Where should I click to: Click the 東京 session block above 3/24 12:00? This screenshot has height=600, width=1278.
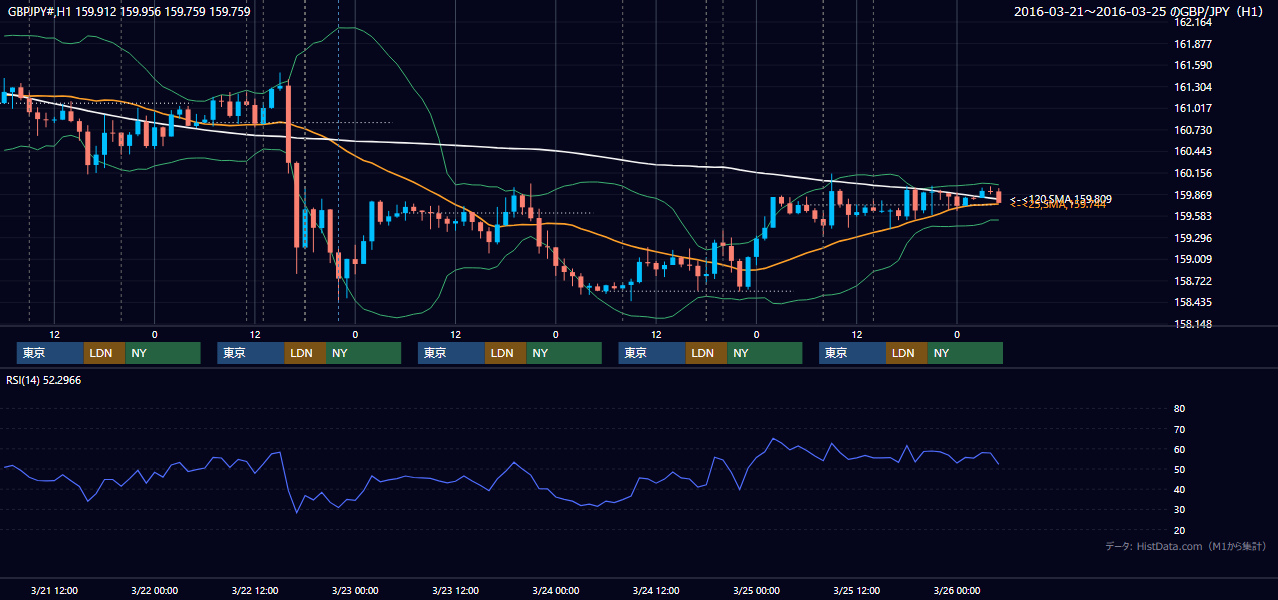(652, 353)
